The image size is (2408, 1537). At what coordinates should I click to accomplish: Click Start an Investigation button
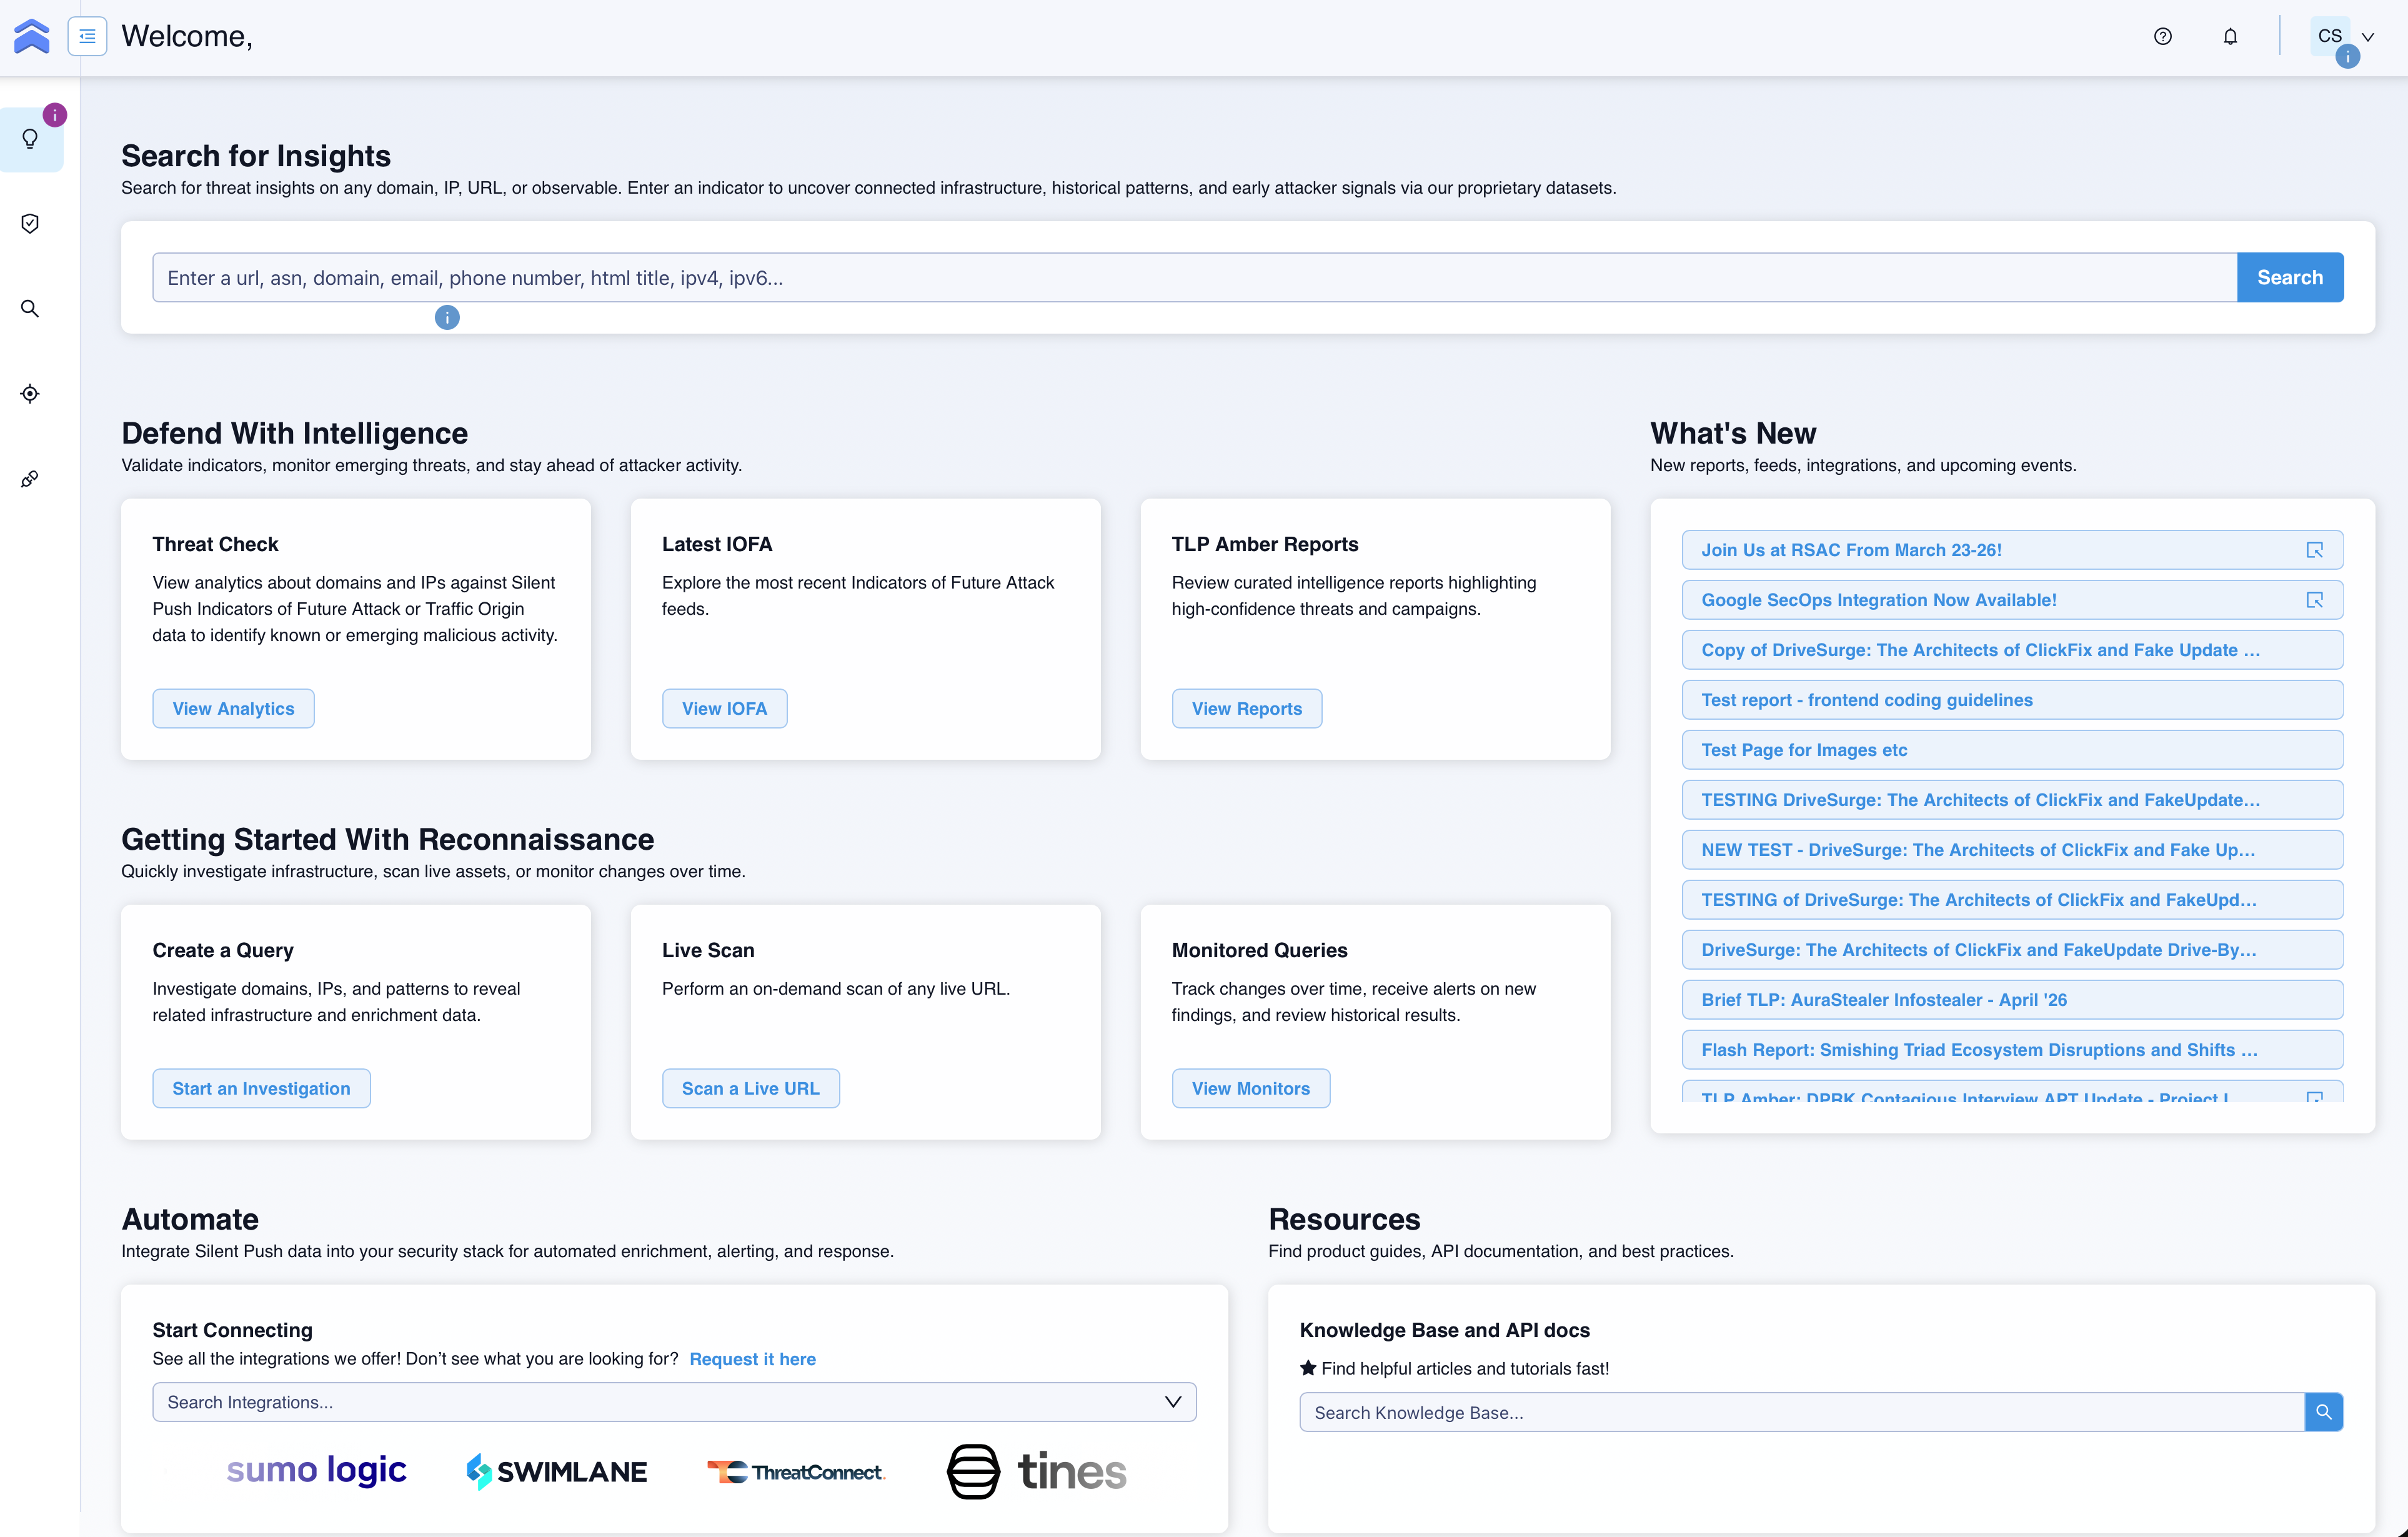tap(261, 1088)
